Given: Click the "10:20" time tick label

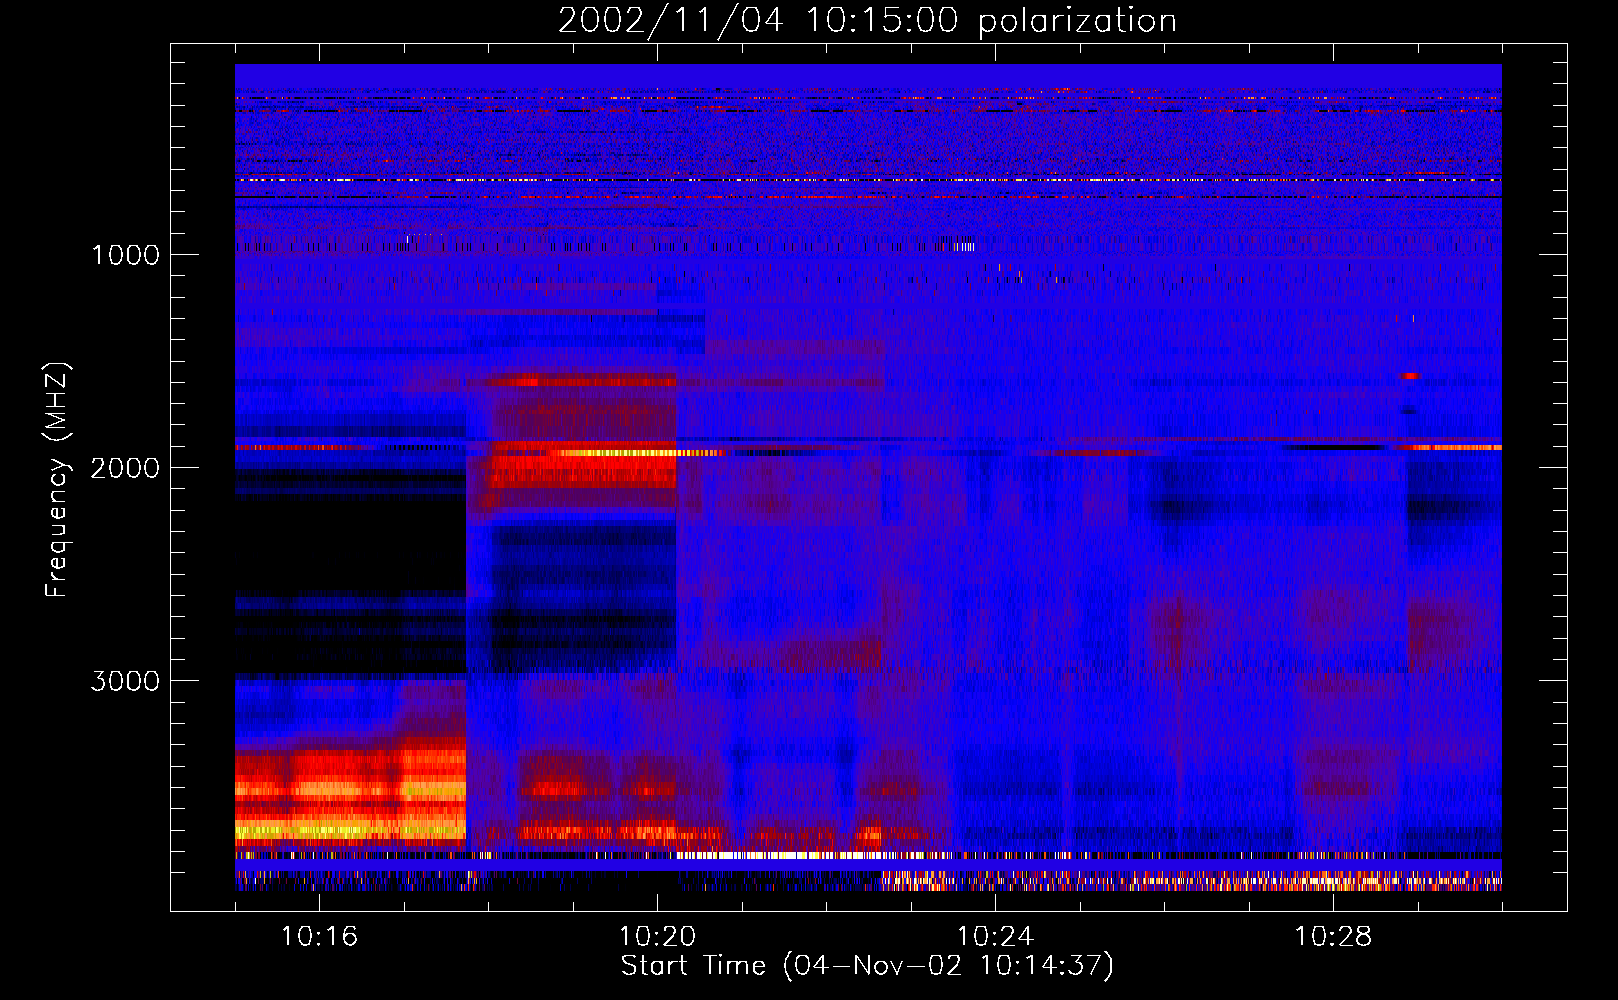Looking at the screenshot, I should [x=657, y=937].
